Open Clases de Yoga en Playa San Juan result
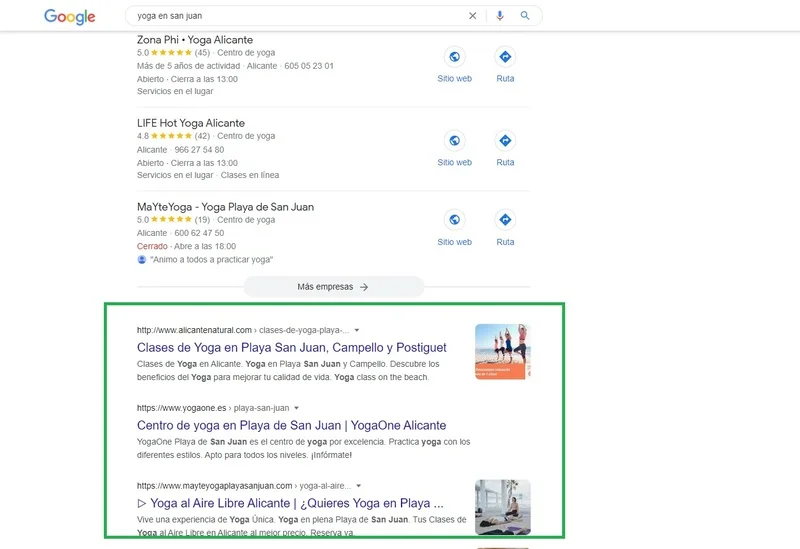This screenshot has height=549, width=800. click(x=291, y=347)
